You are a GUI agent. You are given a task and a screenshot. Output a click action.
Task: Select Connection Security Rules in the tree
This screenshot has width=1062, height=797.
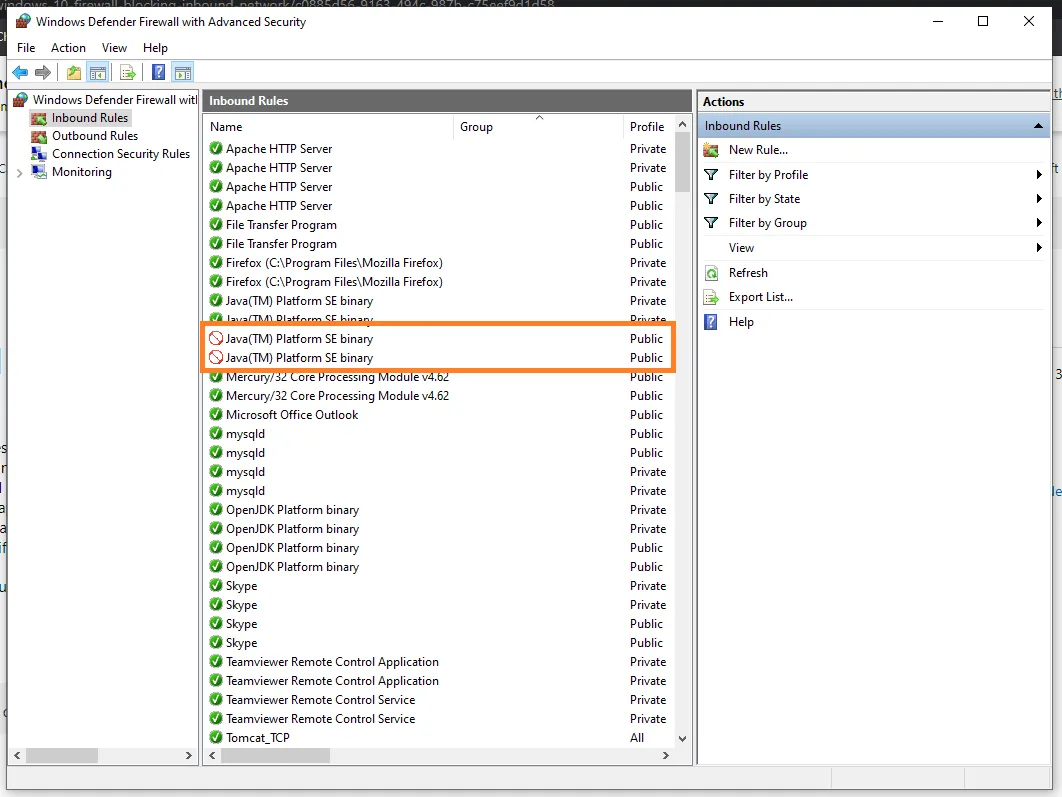click(121, 154)
